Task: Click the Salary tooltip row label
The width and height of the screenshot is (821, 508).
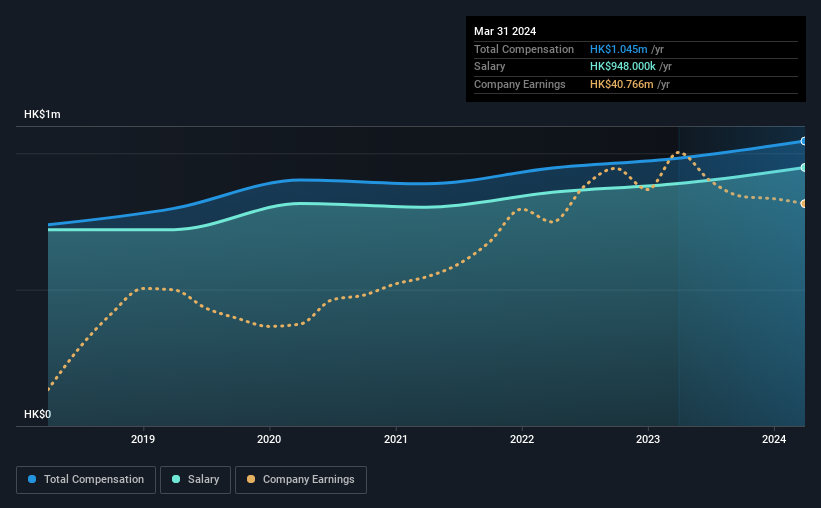Action: point(490,67)
